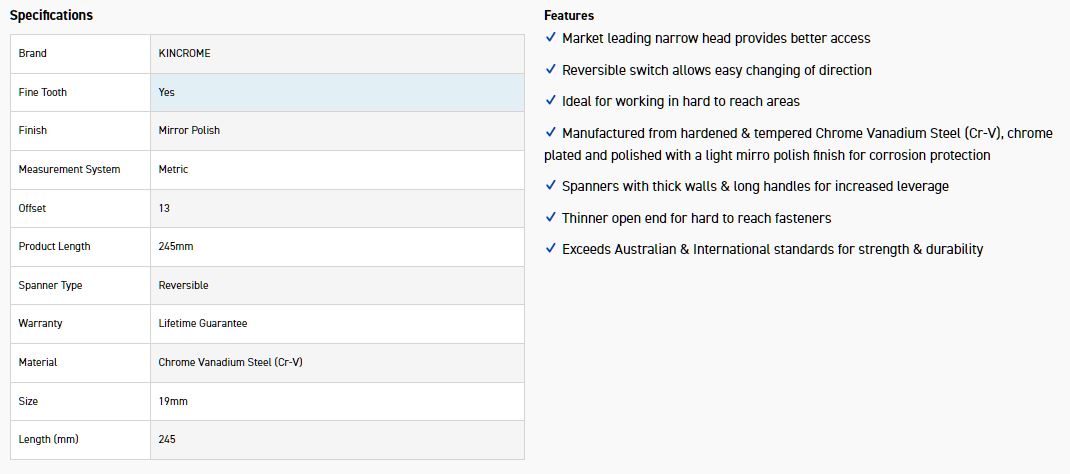Select the Chrome Vanadium Steel material cell

[x=230, y=362]
